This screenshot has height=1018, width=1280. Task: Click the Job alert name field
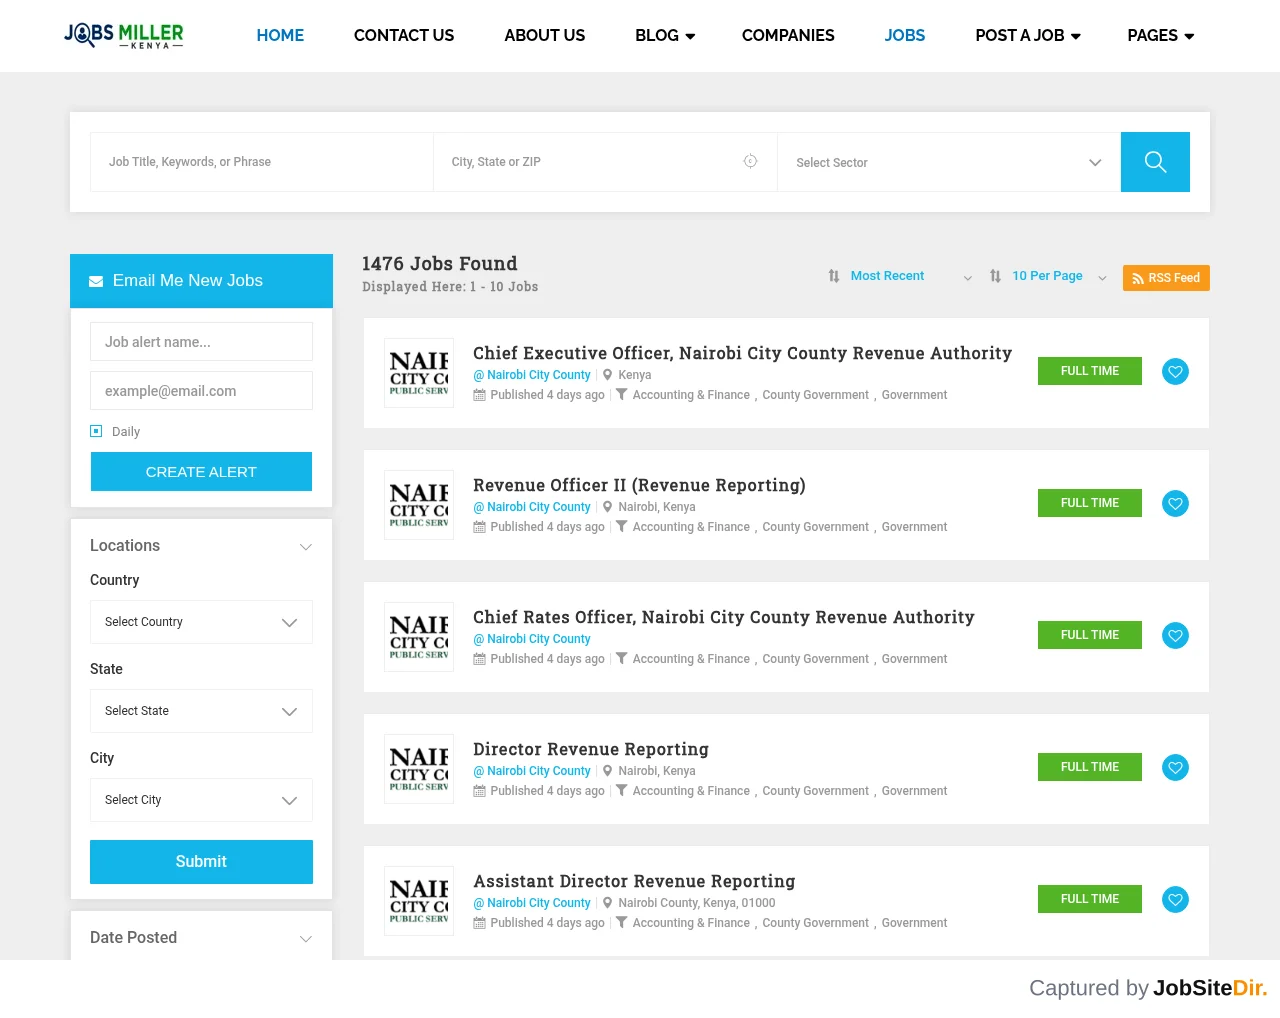(201, 342)
